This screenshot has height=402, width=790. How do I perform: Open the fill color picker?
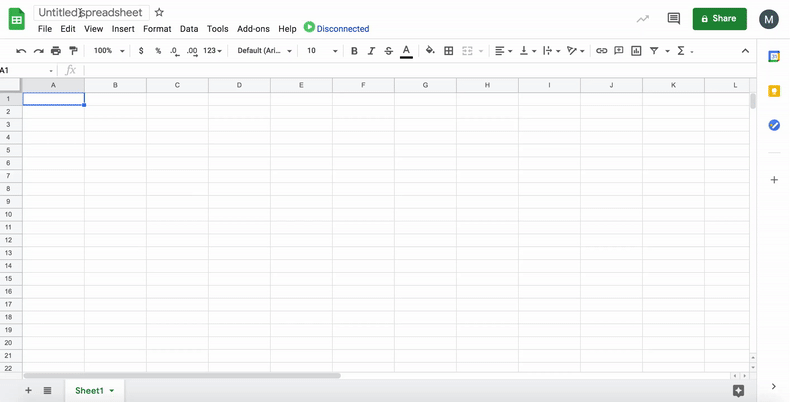(x=430, y=51)
